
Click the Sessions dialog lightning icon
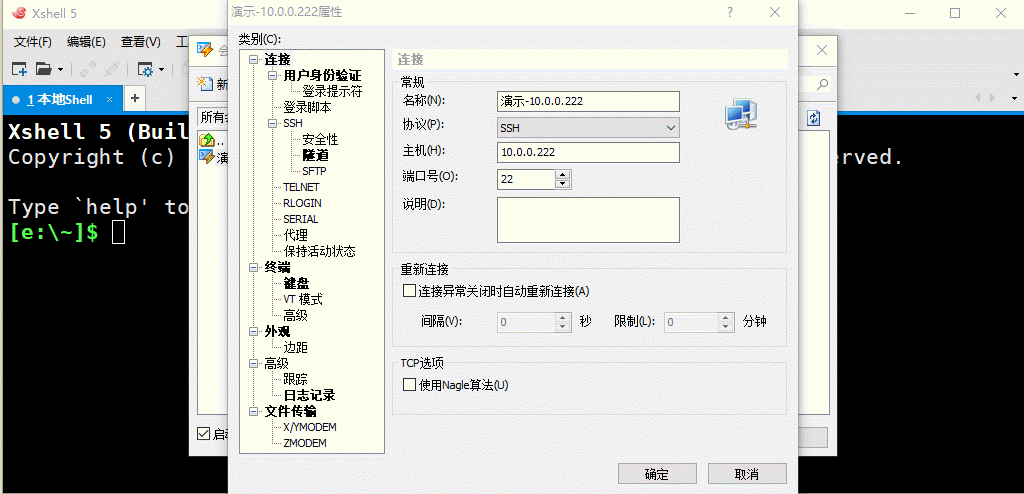point(206,50)
